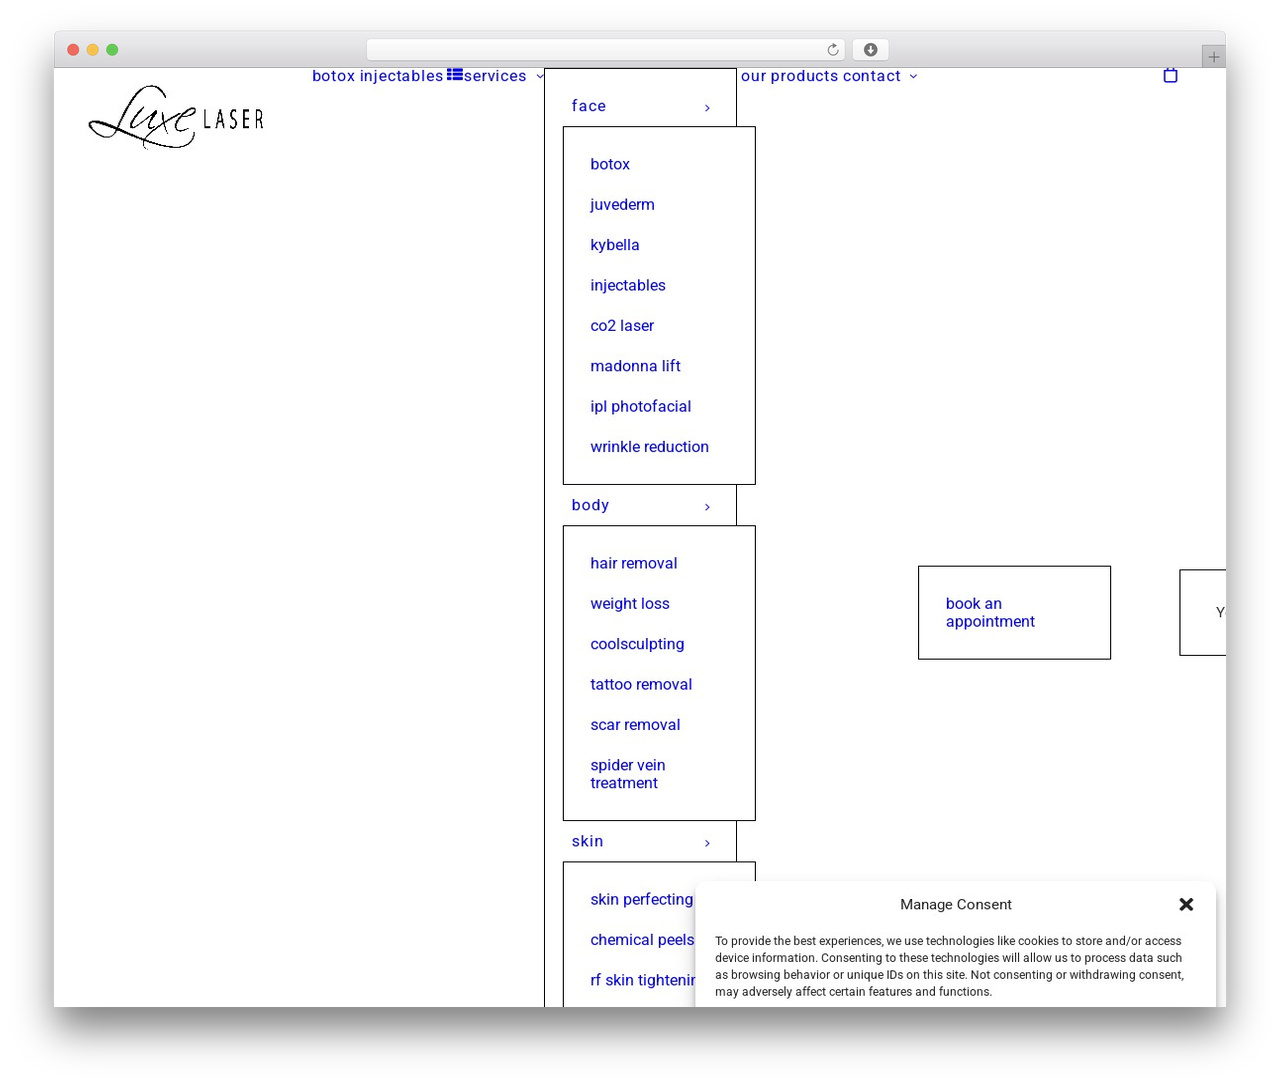Open the skin perfecting link

point(642,899)
